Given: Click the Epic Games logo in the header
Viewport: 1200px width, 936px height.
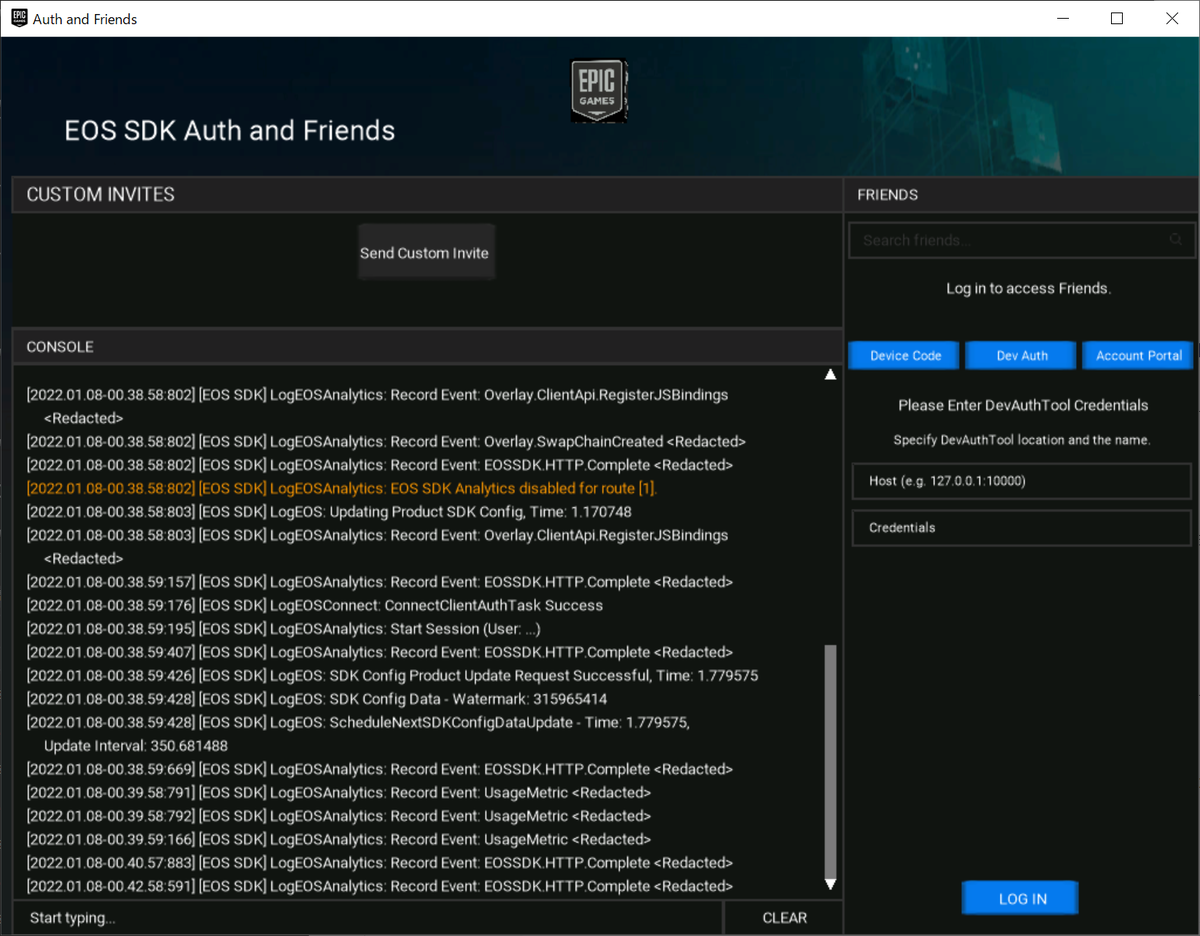Looking at the screenshot, I should click(598, 90).
